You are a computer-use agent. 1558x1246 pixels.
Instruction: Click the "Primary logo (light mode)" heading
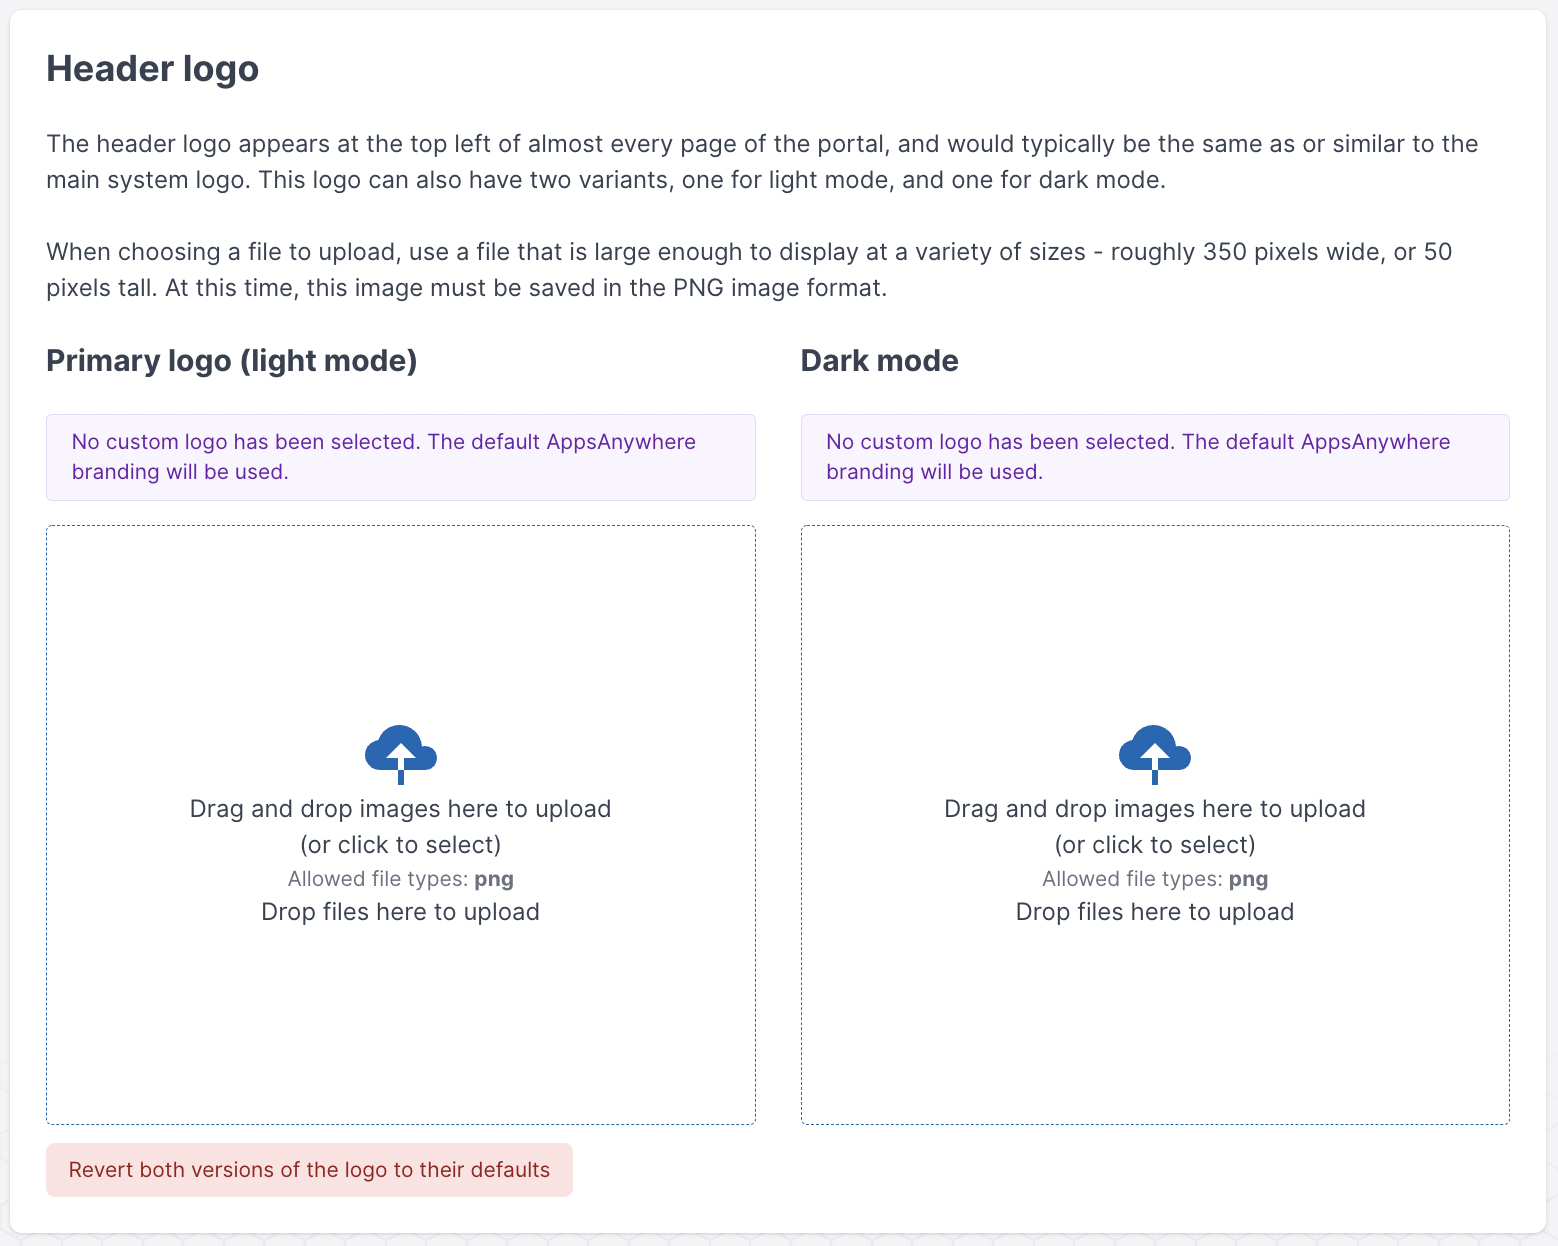pos(232,361)
